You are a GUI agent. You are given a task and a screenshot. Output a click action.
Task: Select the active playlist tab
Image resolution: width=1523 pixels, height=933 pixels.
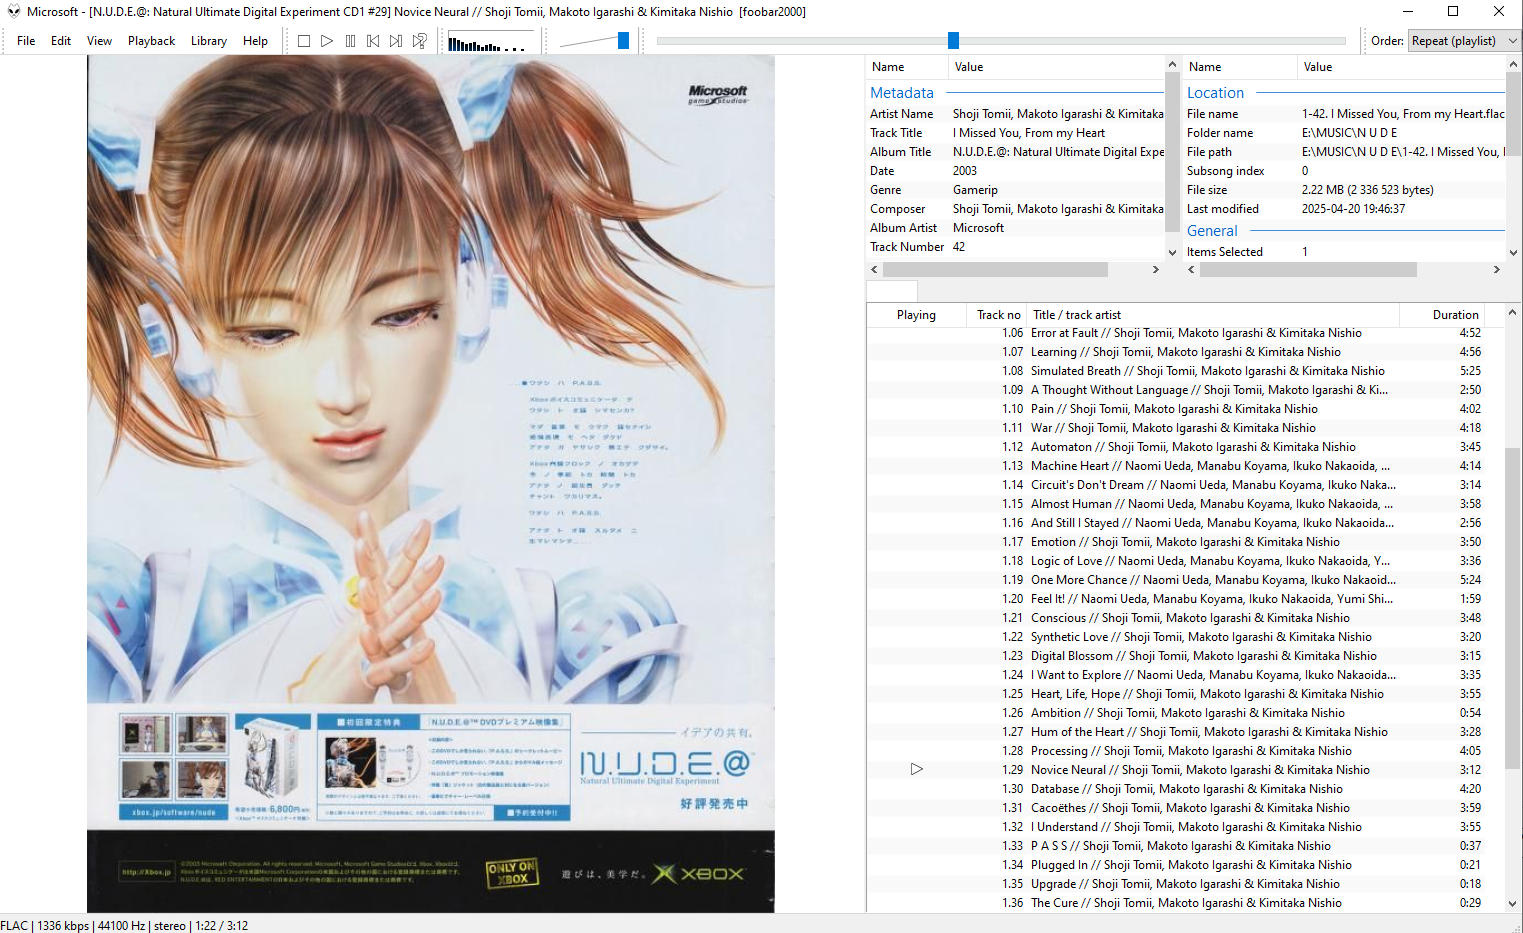890,290
